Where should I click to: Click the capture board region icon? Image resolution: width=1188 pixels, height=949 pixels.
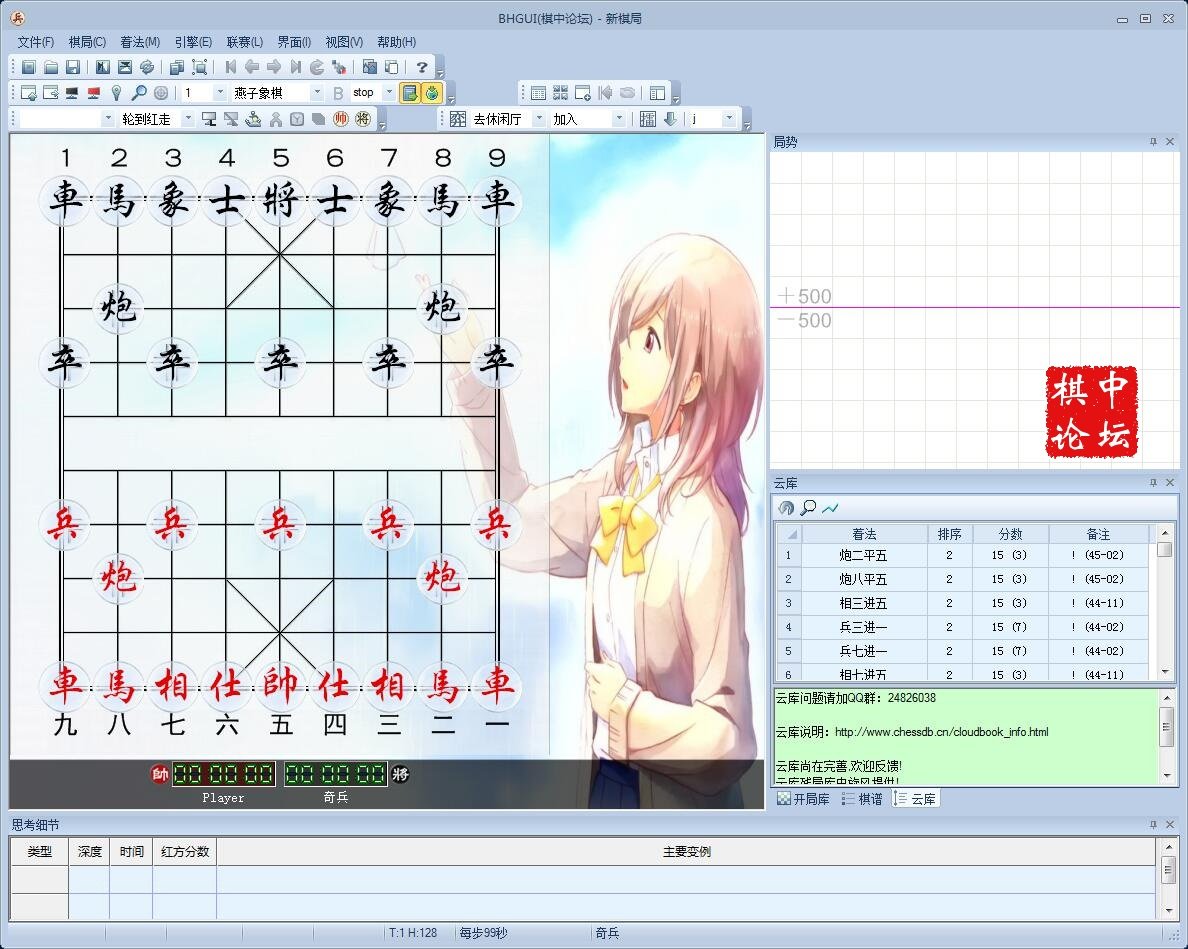coord(199,67)
